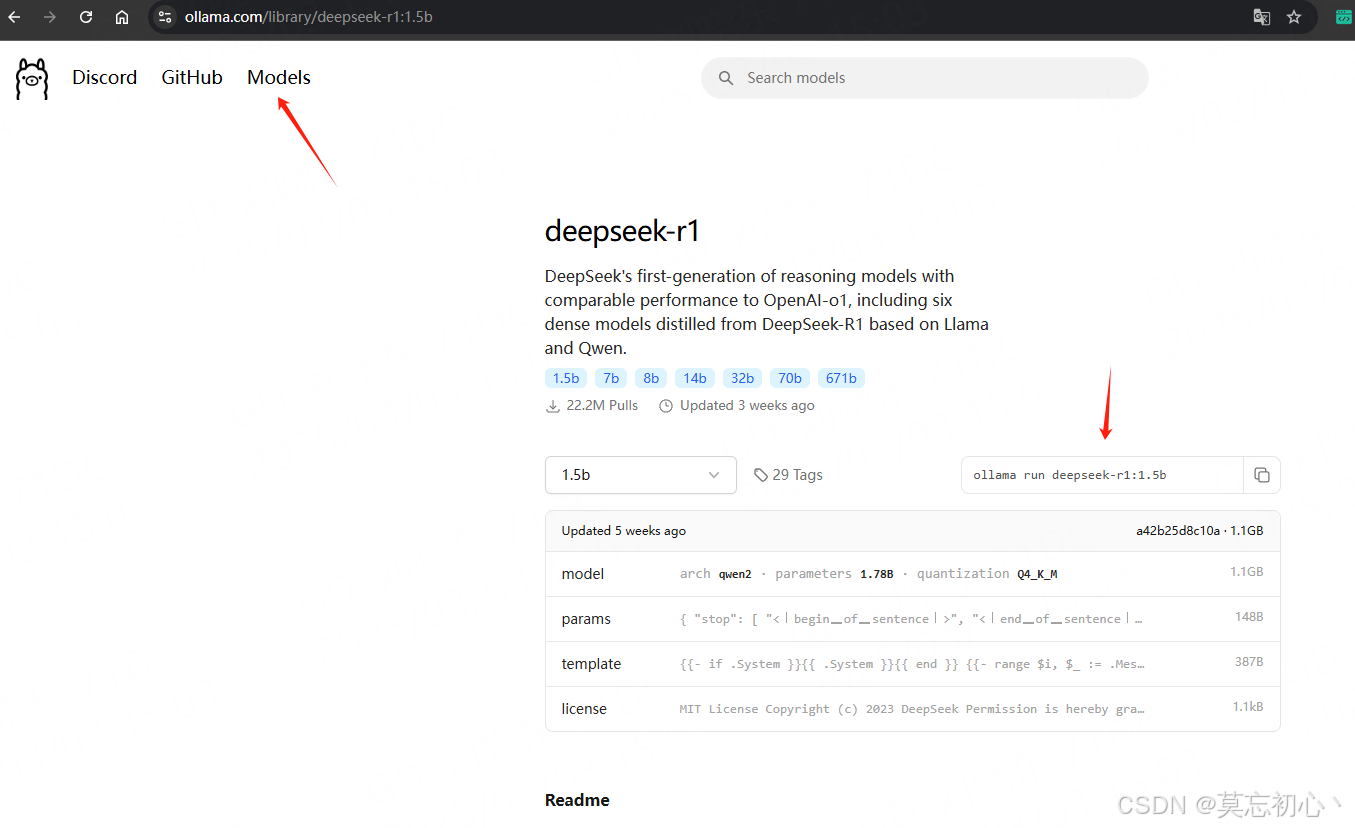
Task: Copy the ollama run command
Action: [1262, 475]
